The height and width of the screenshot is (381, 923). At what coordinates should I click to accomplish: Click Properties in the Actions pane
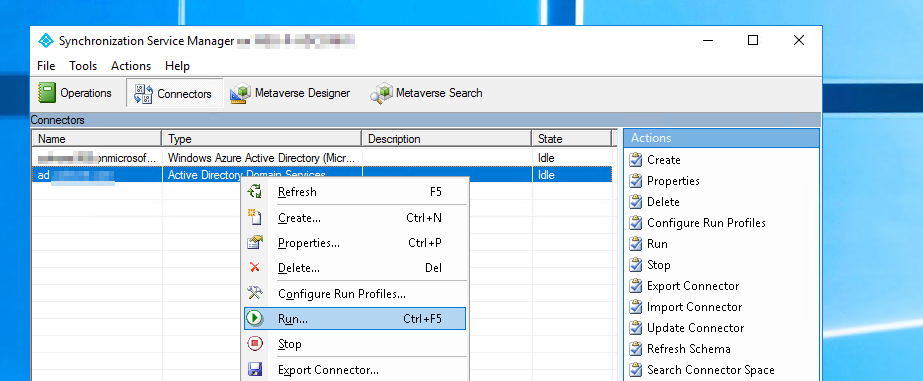(x=673, y=181)
